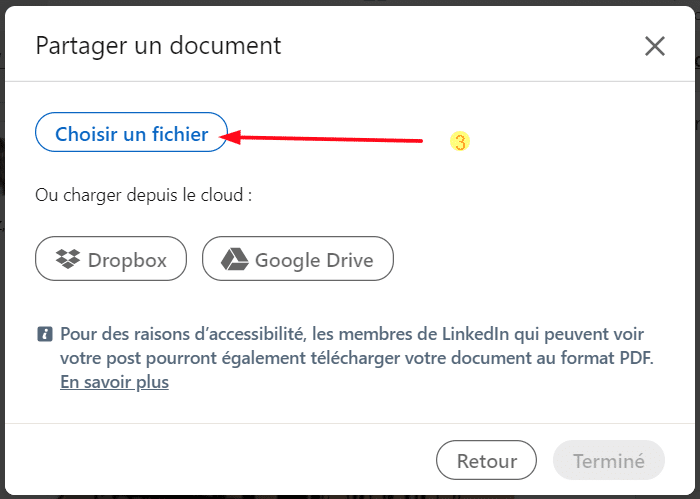Click the accessibility notice's first line

[x=352, y=334]
